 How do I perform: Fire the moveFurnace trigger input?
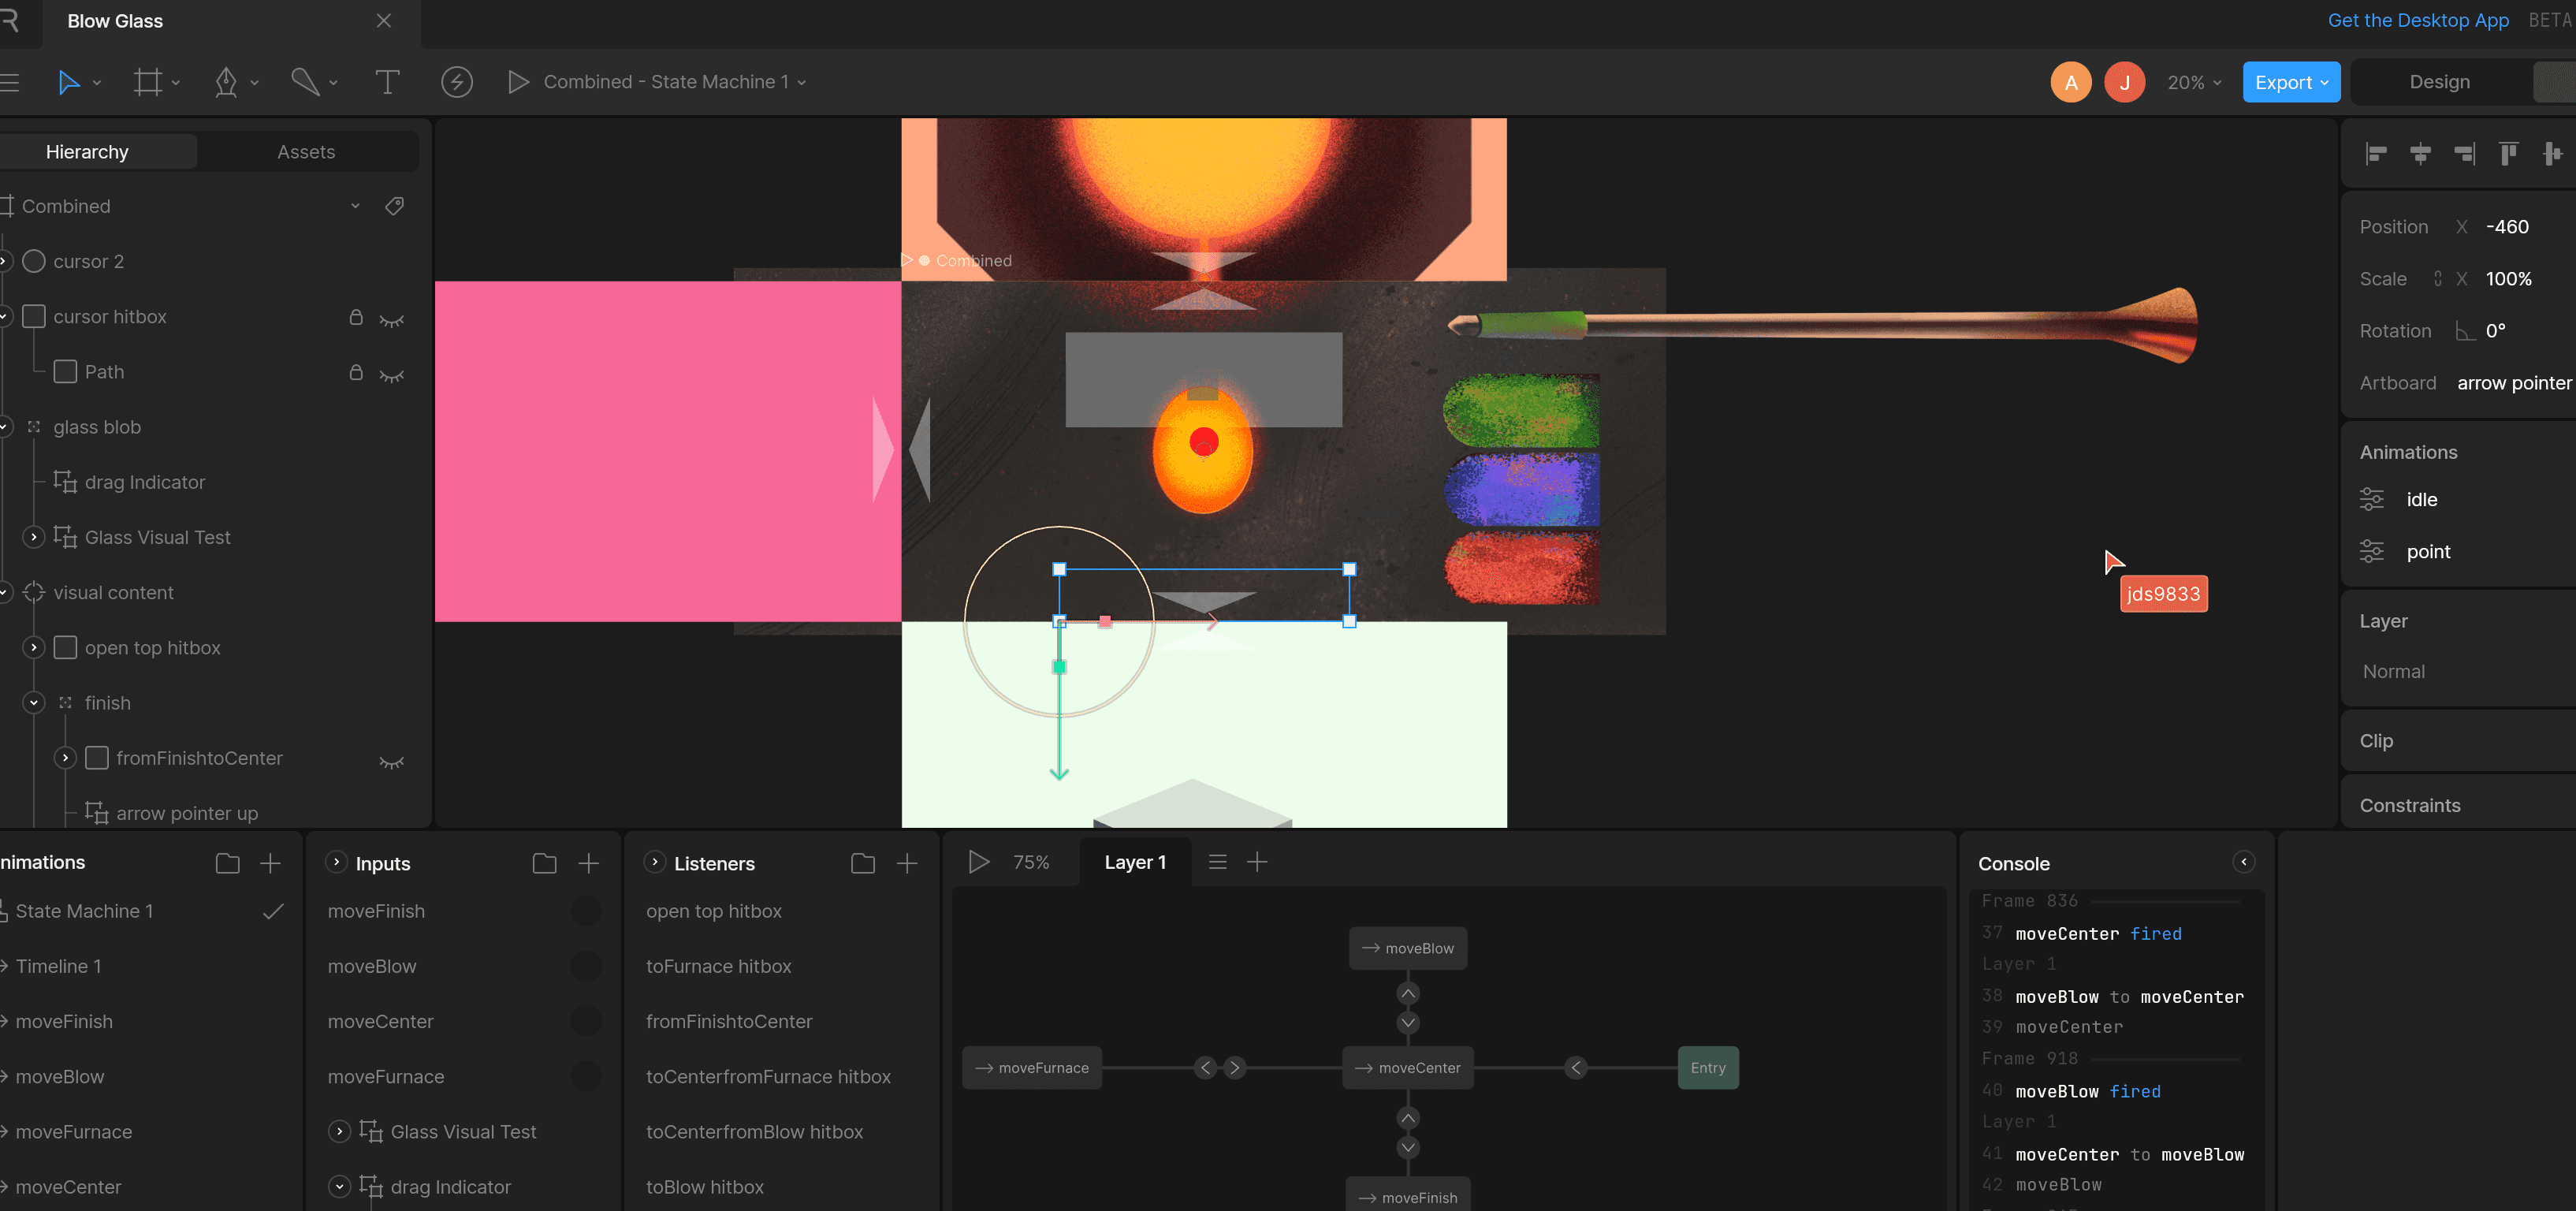coord(586,1076)
